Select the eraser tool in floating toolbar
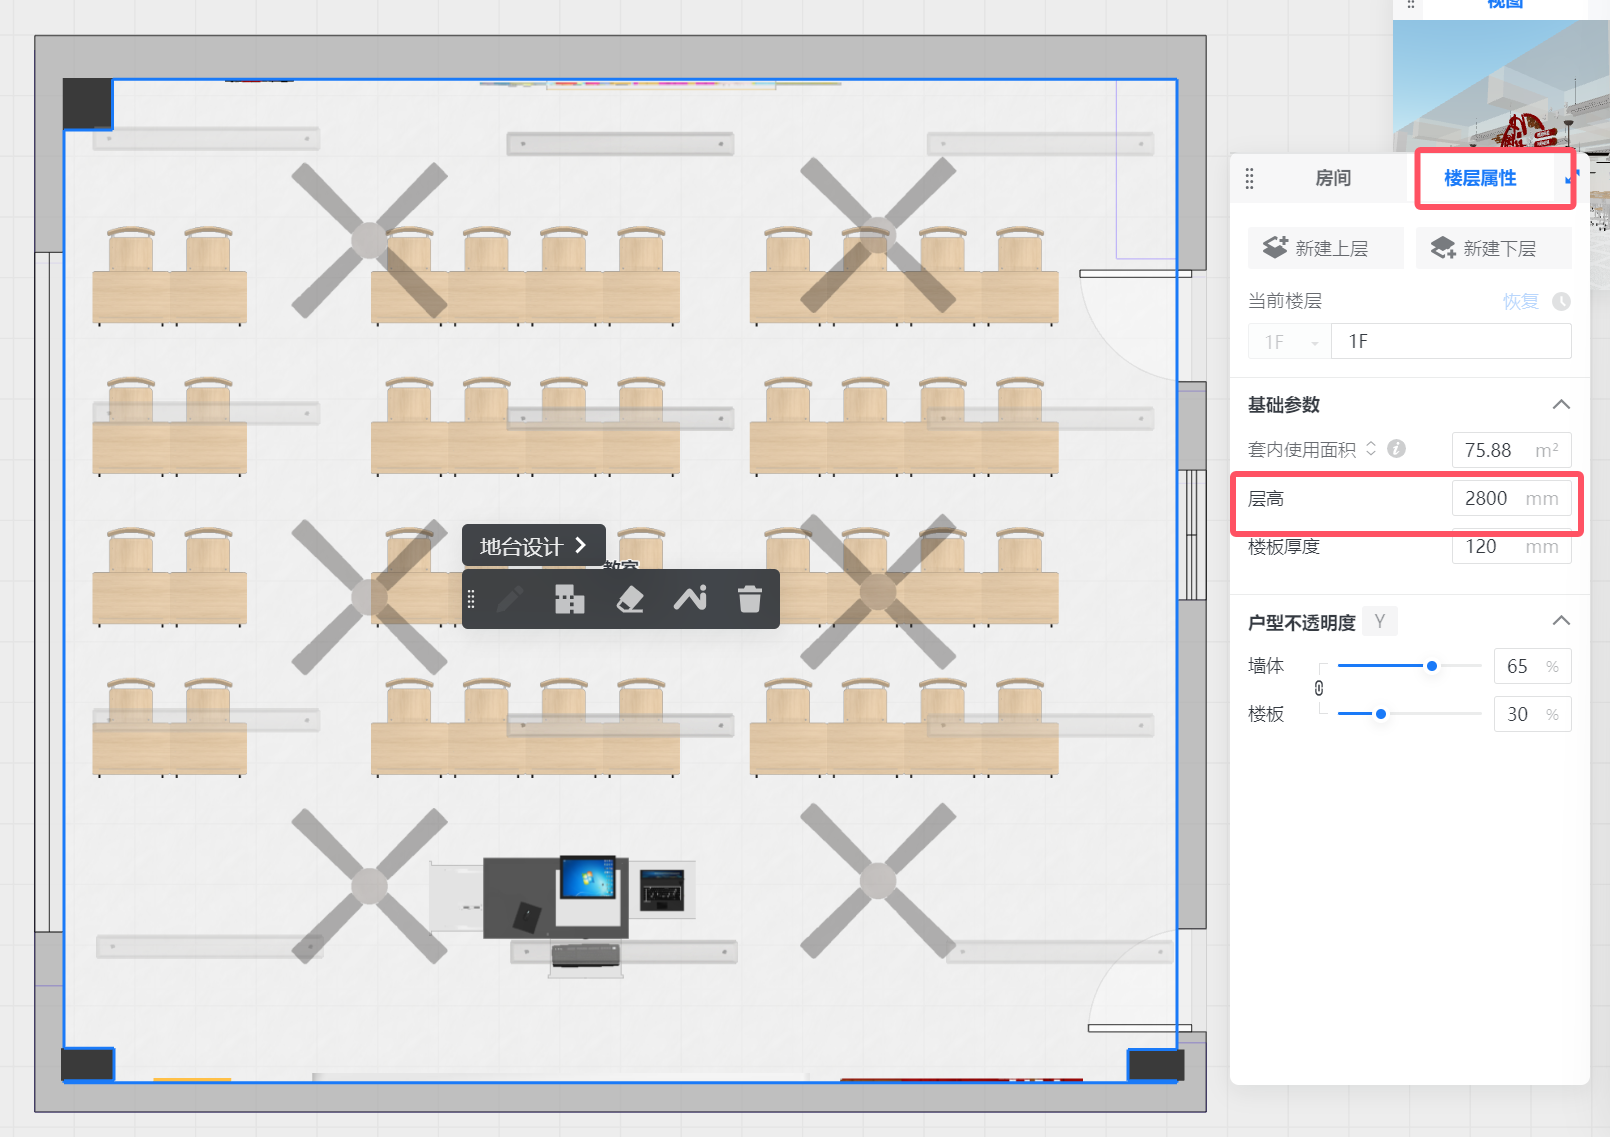The image size is (1610, 1137). click(x=630, y=599)
